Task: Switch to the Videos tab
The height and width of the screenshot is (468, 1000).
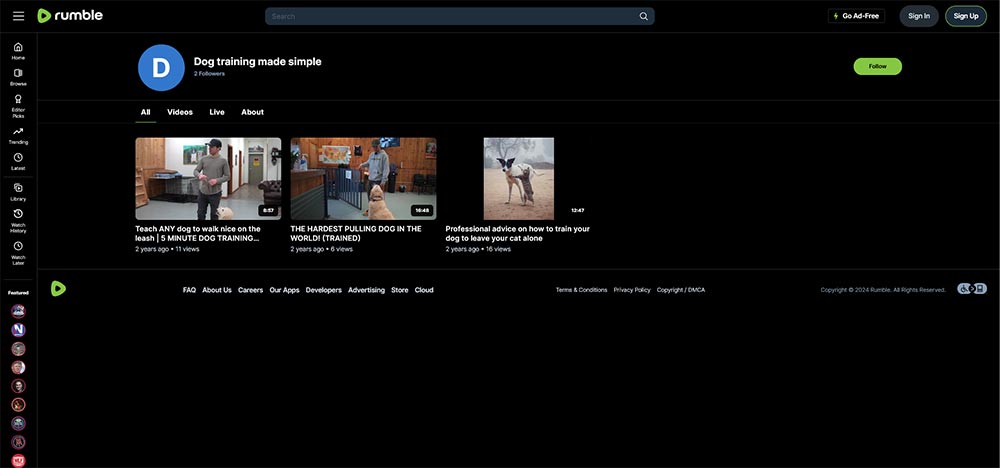Action: point(180,112)
